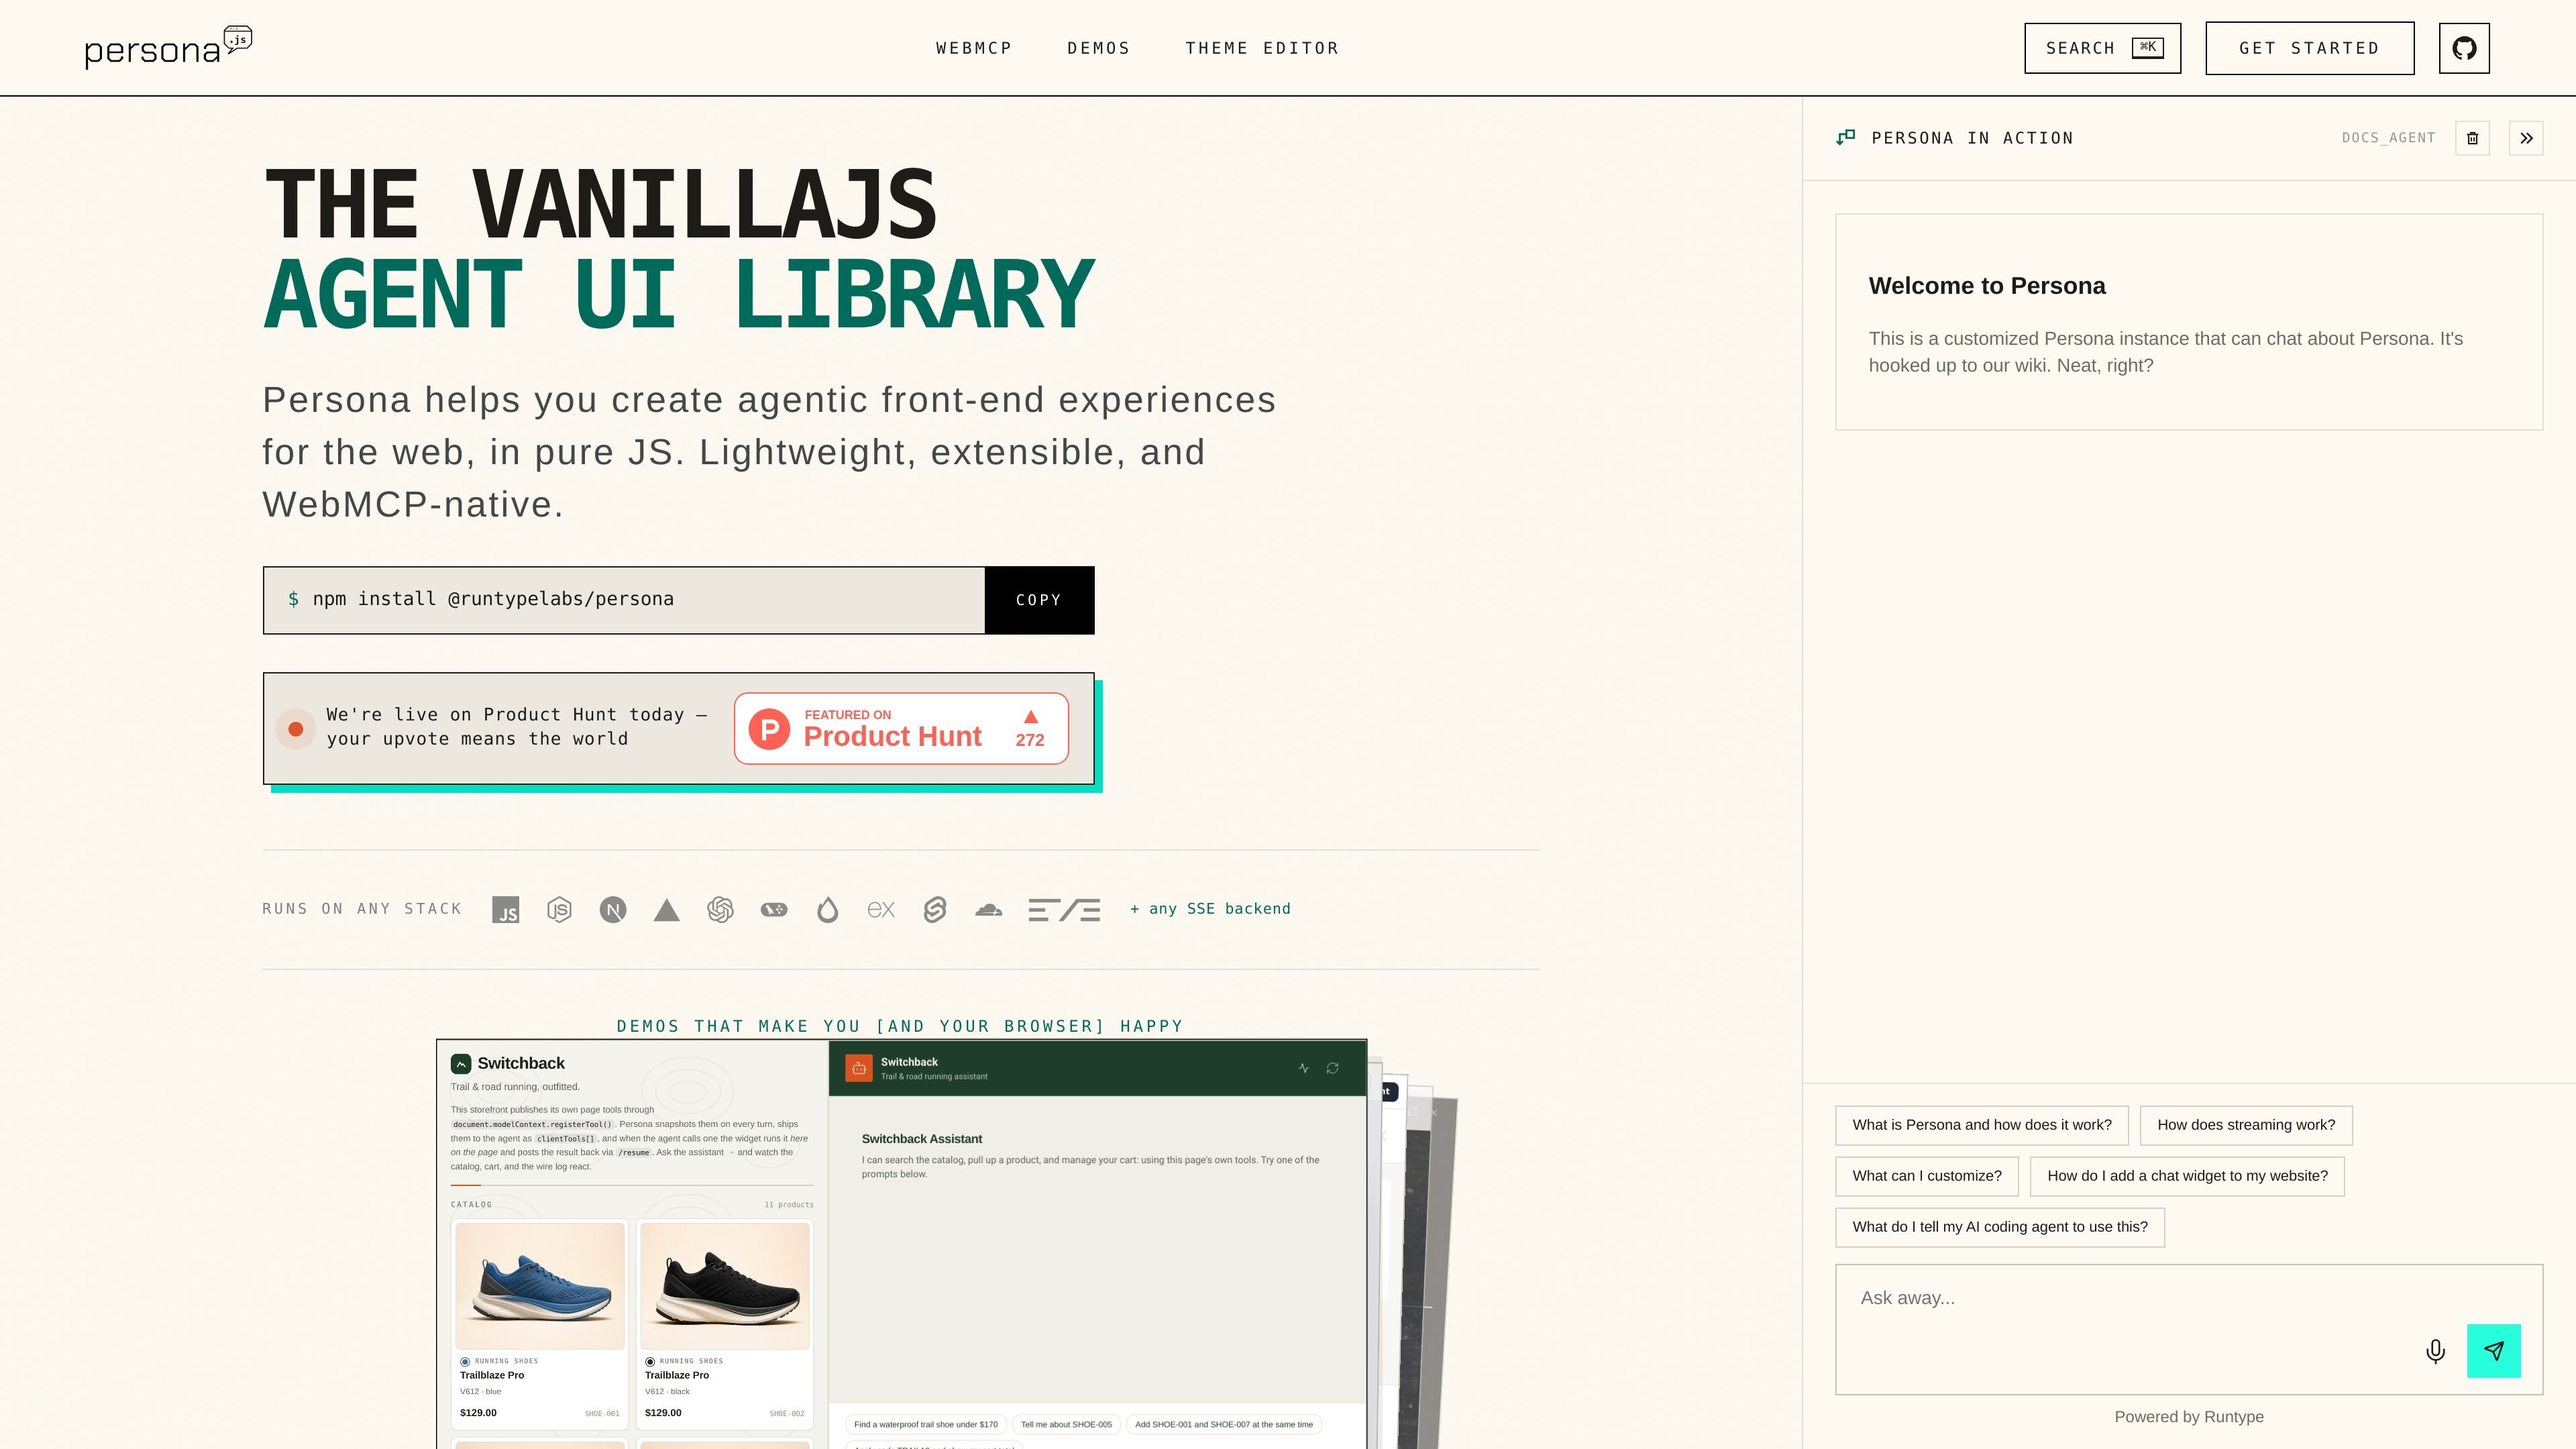
Task: Ask 'What do I tell my AI coding agent'
Action: coord(2000,1228)
